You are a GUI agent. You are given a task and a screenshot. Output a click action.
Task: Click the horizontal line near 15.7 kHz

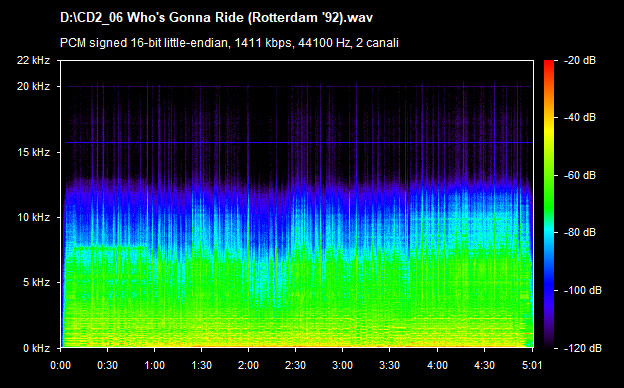(299, 142)
